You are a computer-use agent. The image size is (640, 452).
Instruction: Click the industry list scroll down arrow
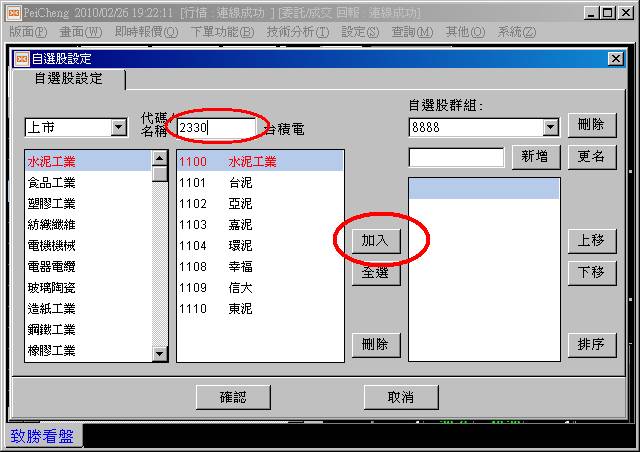(160, 353)
